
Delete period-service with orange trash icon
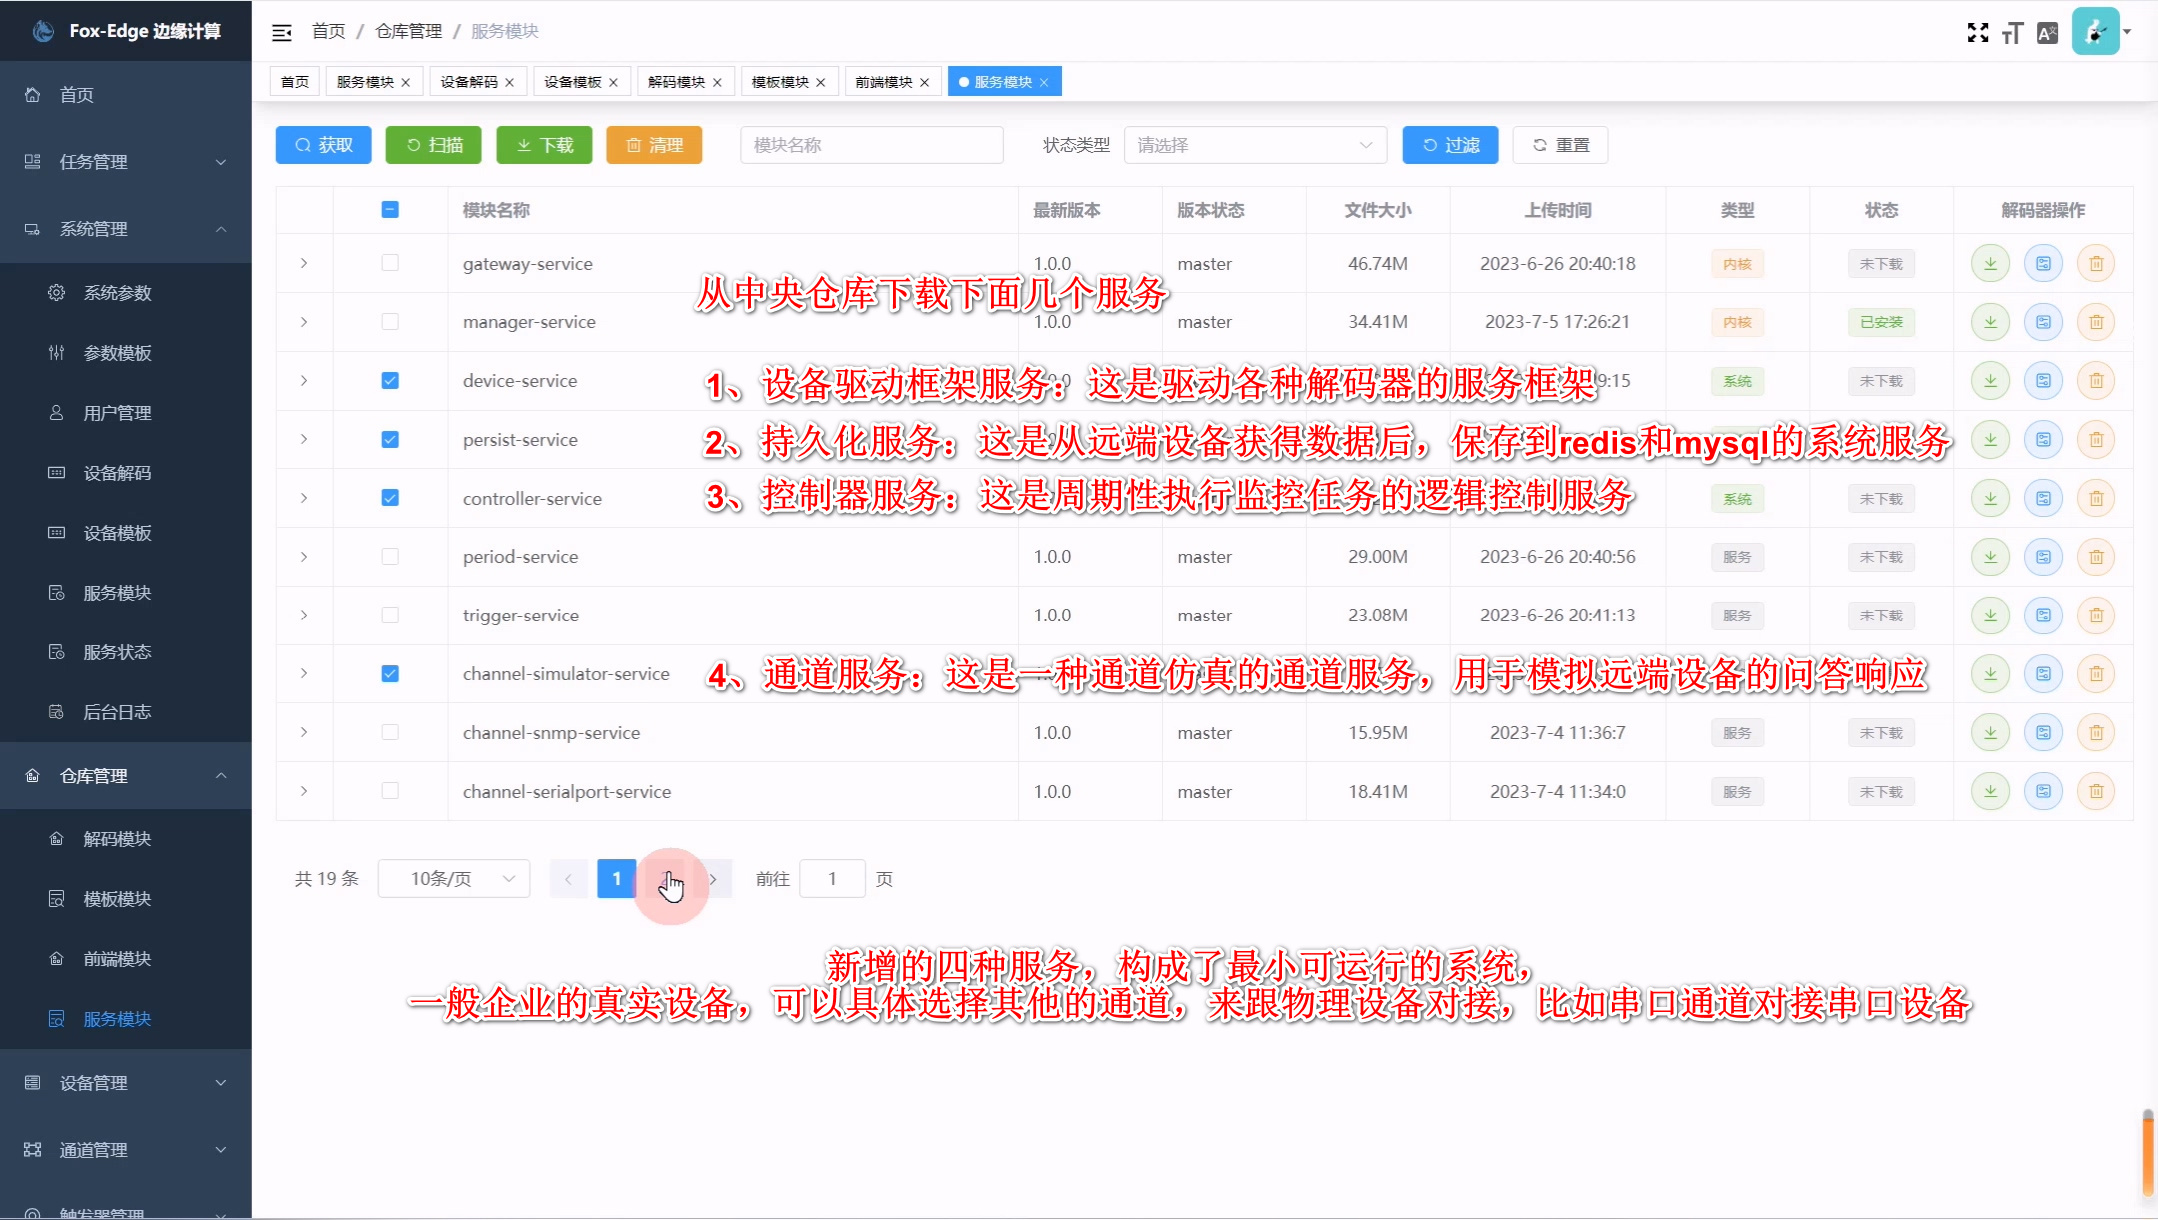point(2096,557)
